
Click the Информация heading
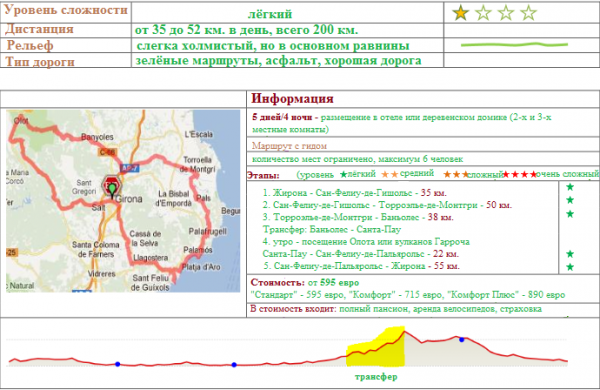tap(292, 99)
